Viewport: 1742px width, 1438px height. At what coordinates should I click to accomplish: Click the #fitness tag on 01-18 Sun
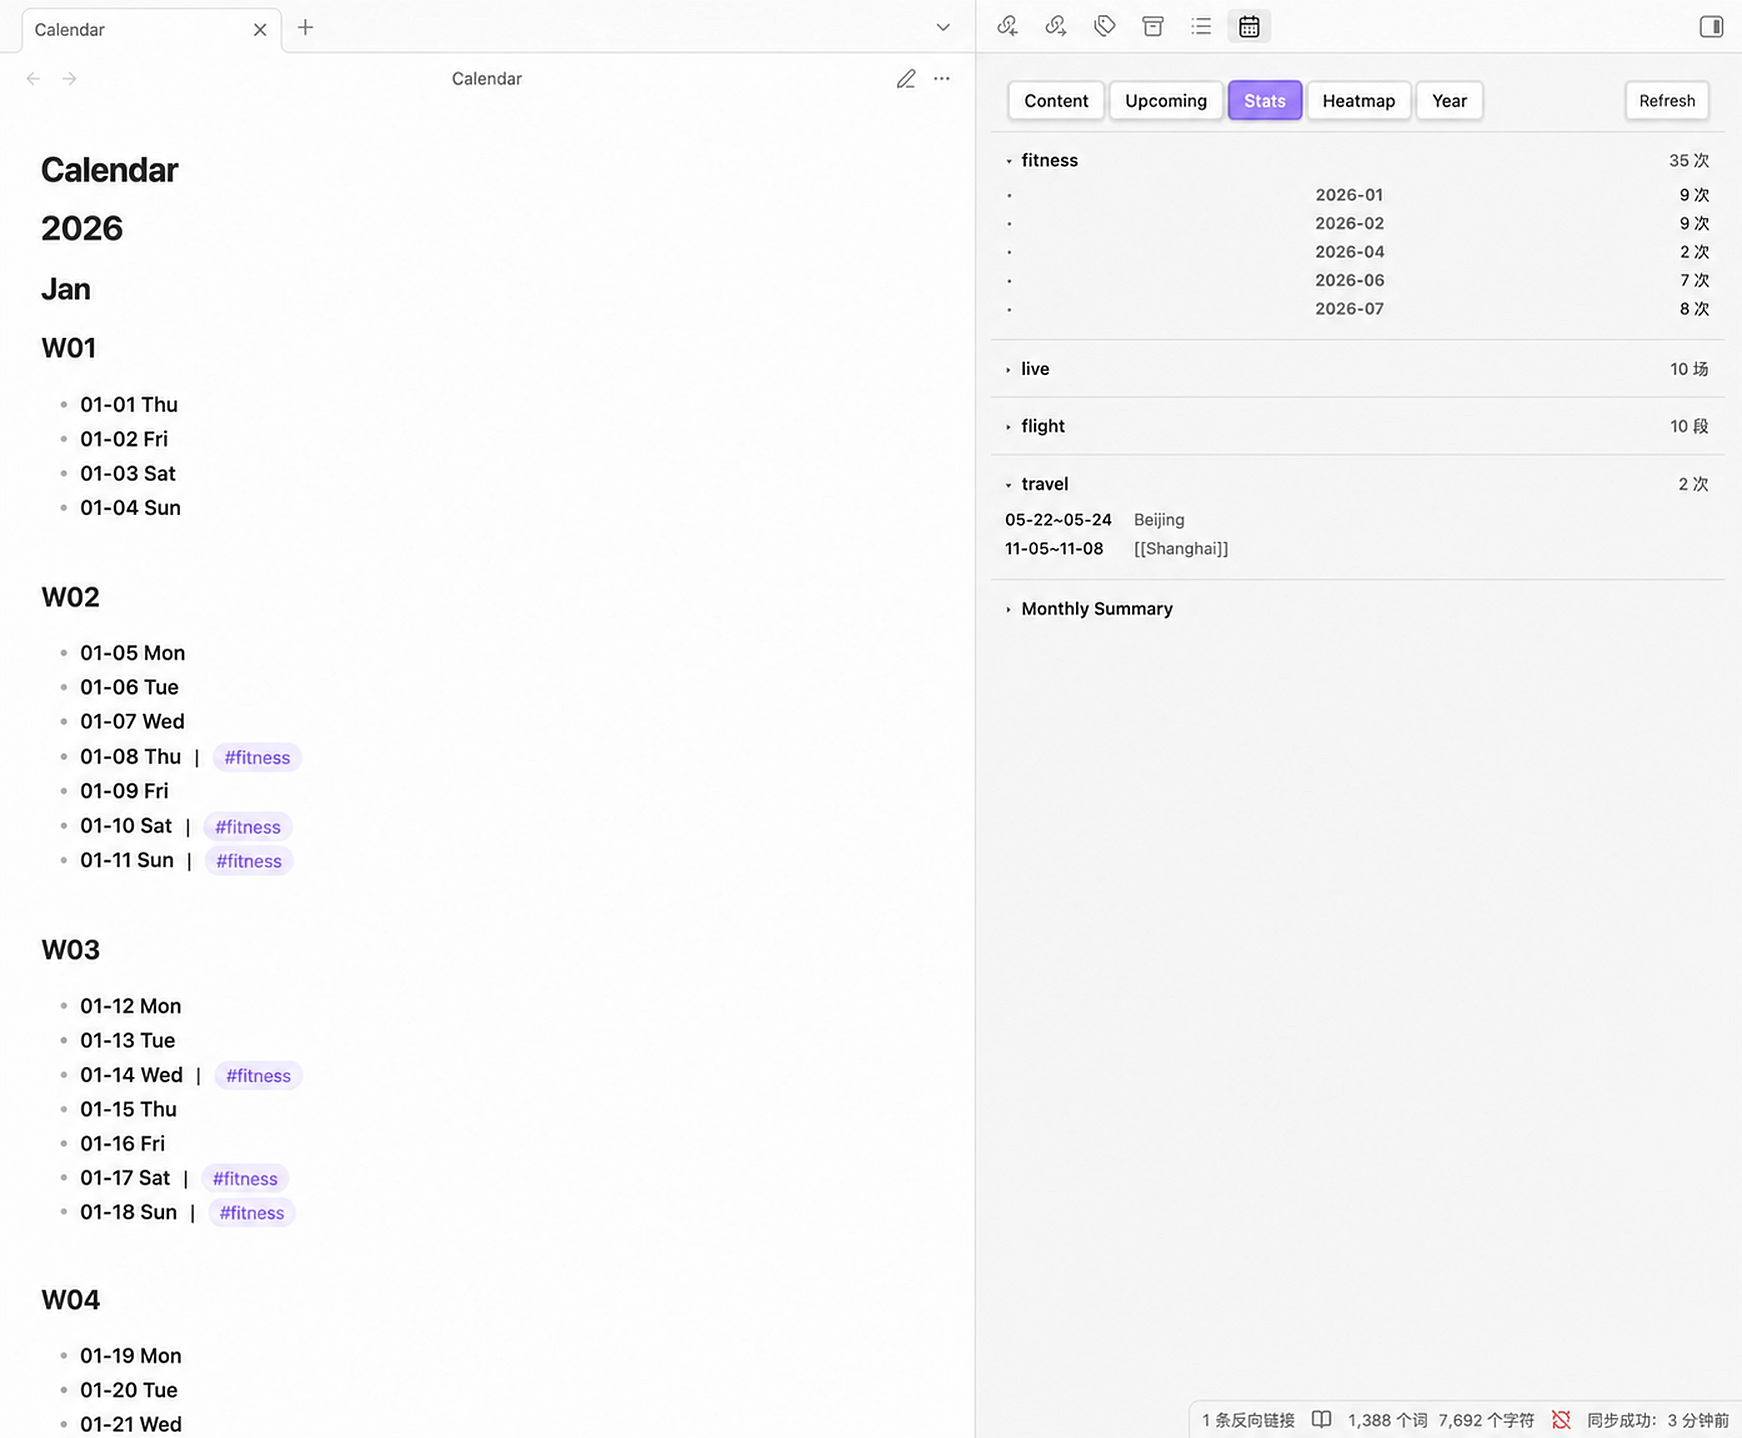(252, 1213)
